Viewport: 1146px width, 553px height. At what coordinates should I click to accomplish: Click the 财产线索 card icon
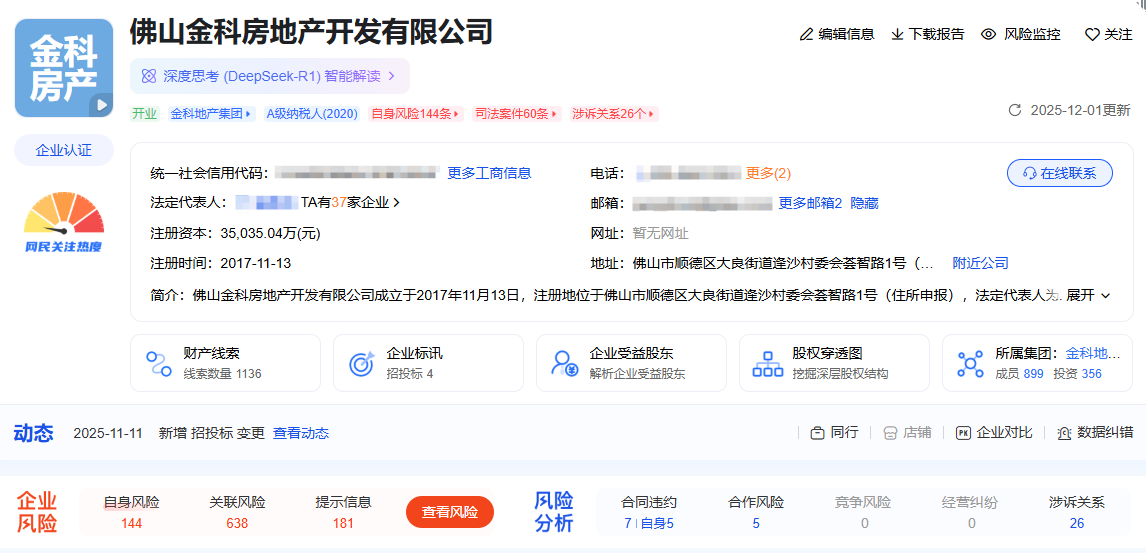click(x=159, y=363)
